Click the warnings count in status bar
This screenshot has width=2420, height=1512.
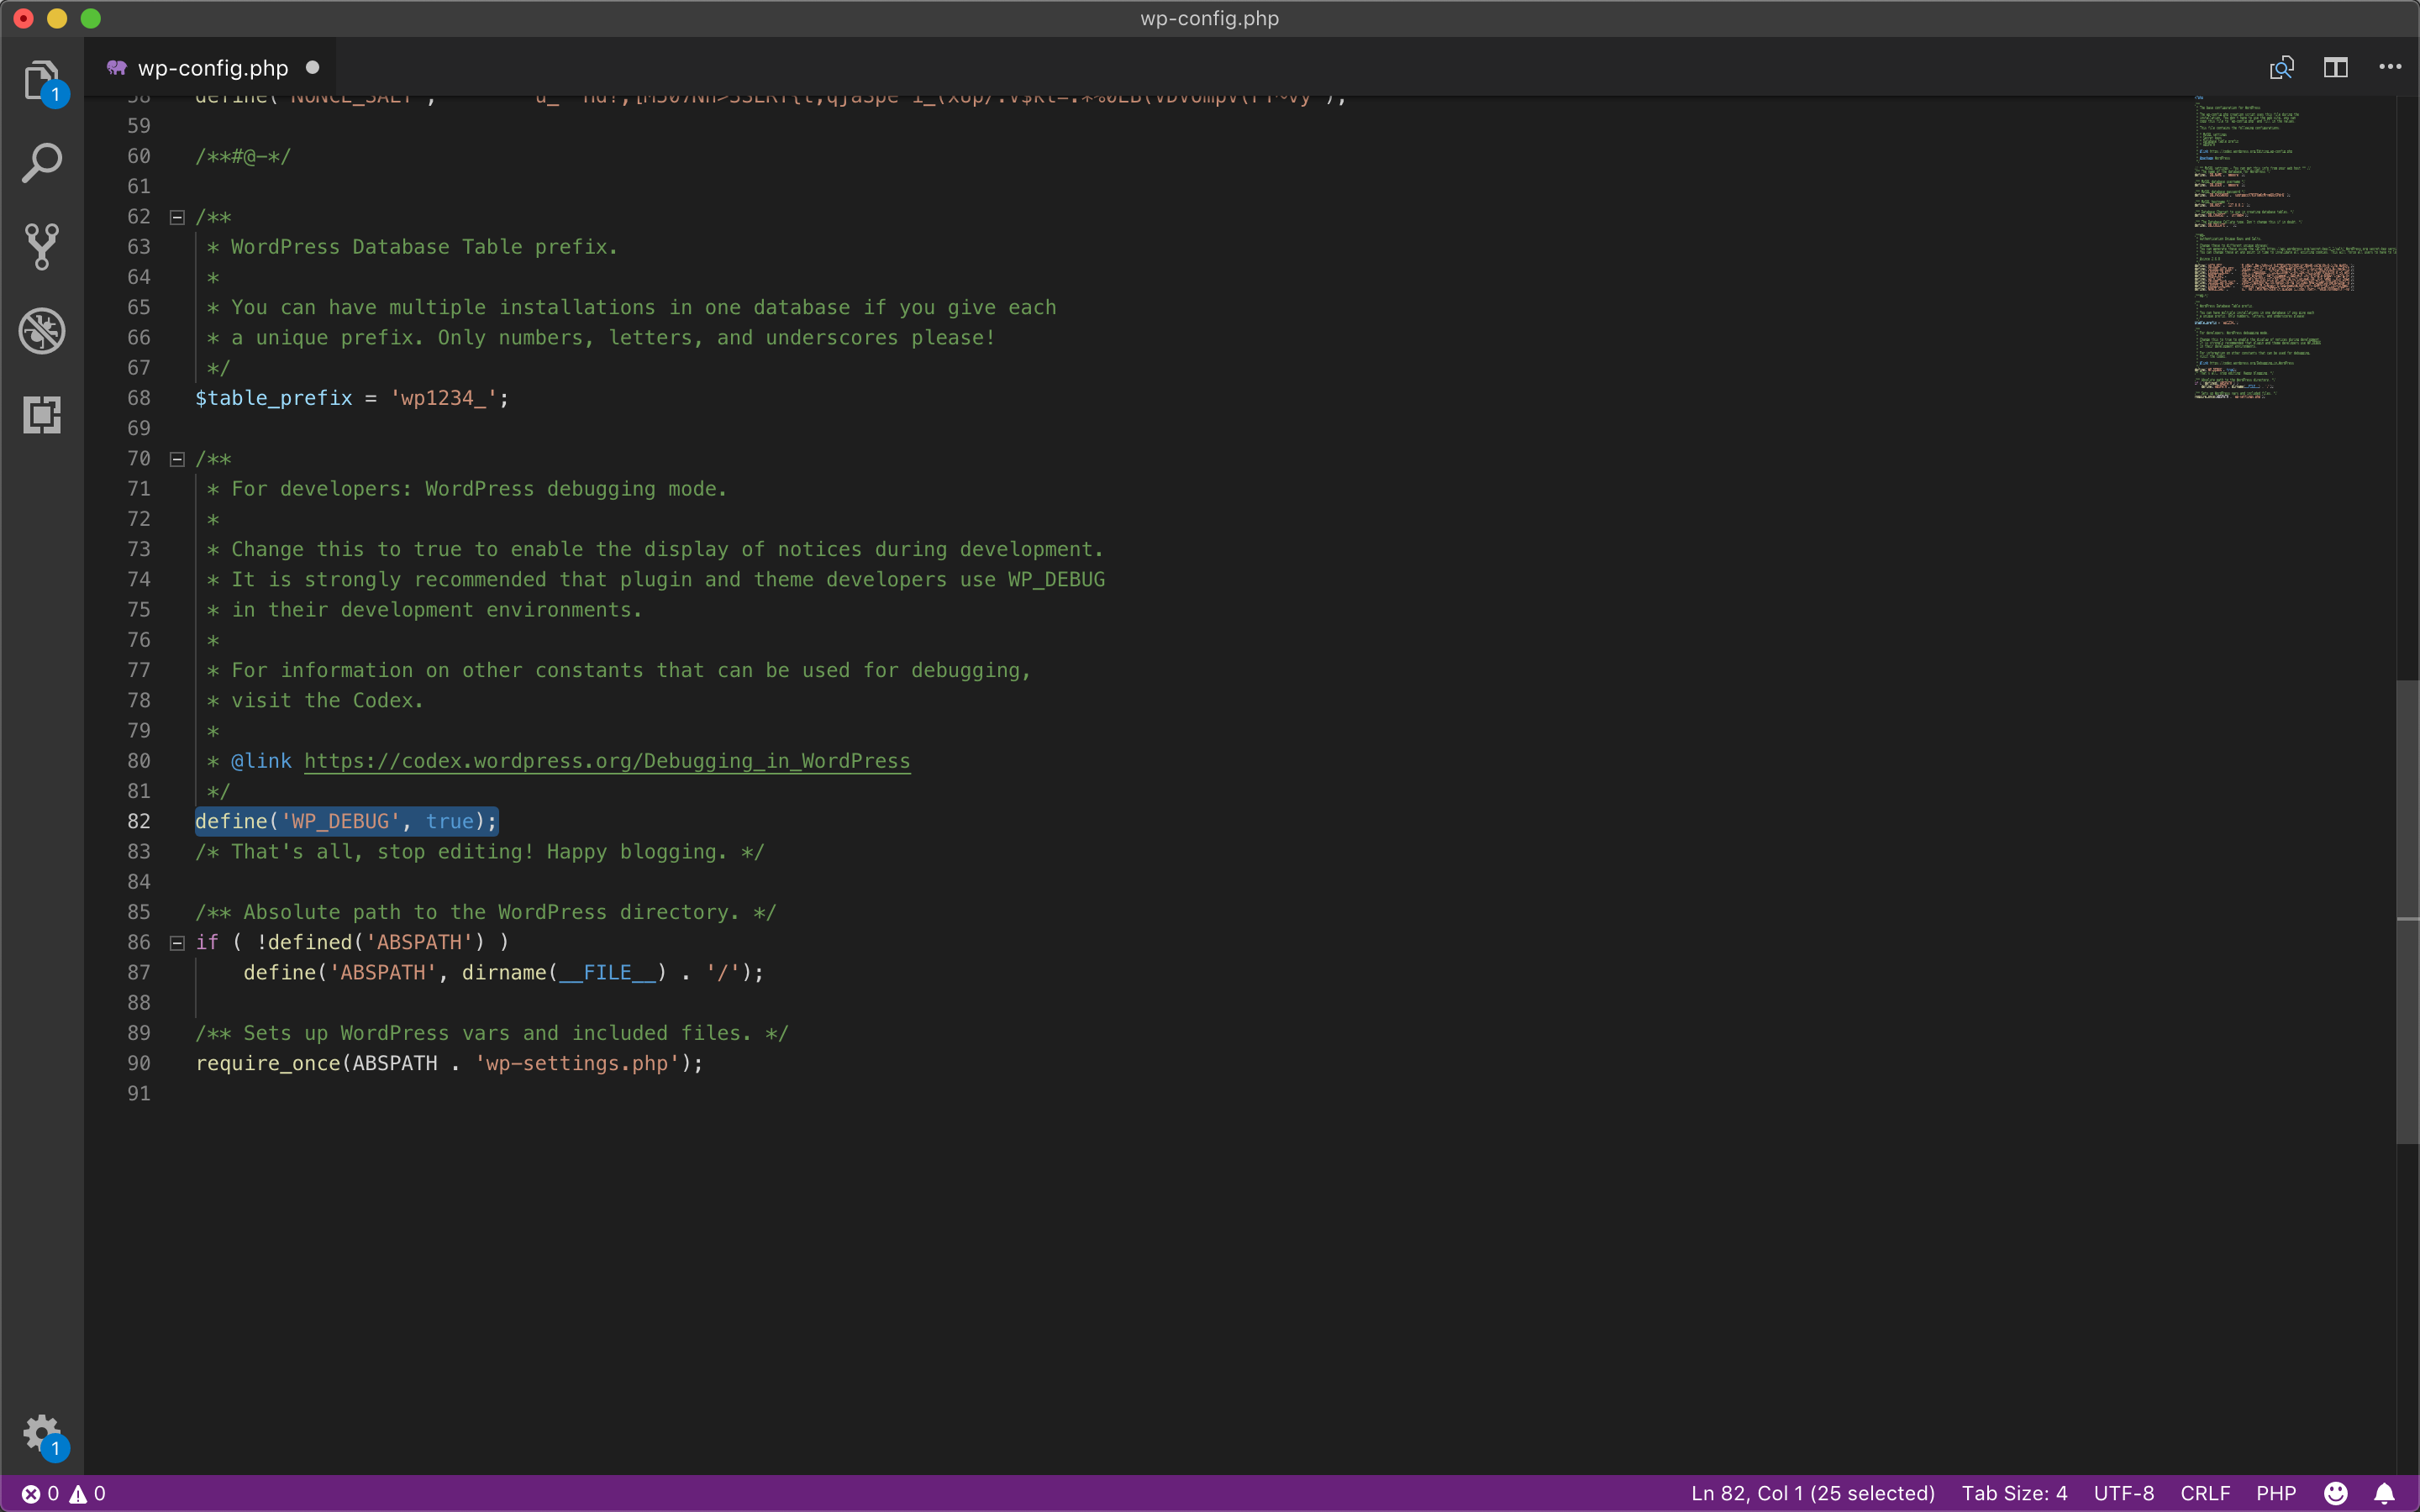[x=87, y=1493]
